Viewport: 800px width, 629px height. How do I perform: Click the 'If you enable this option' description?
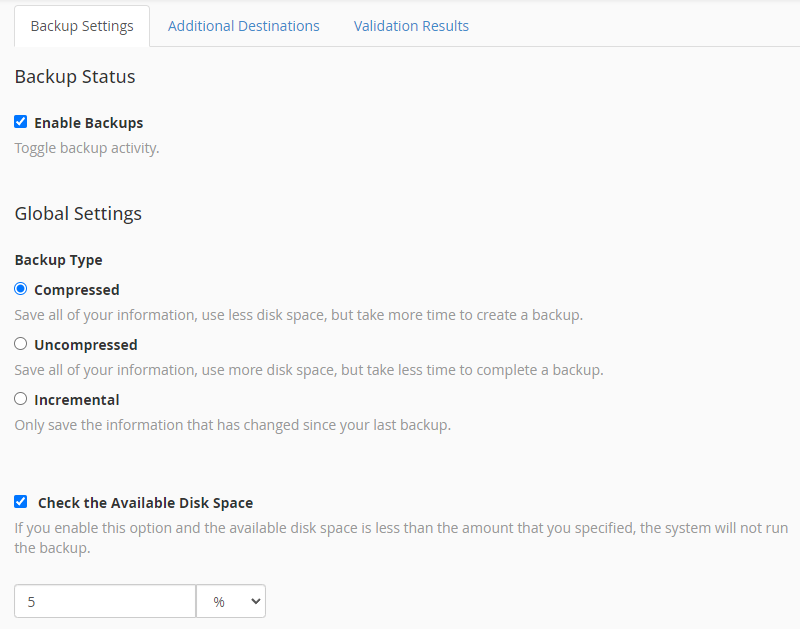[401, 538]
